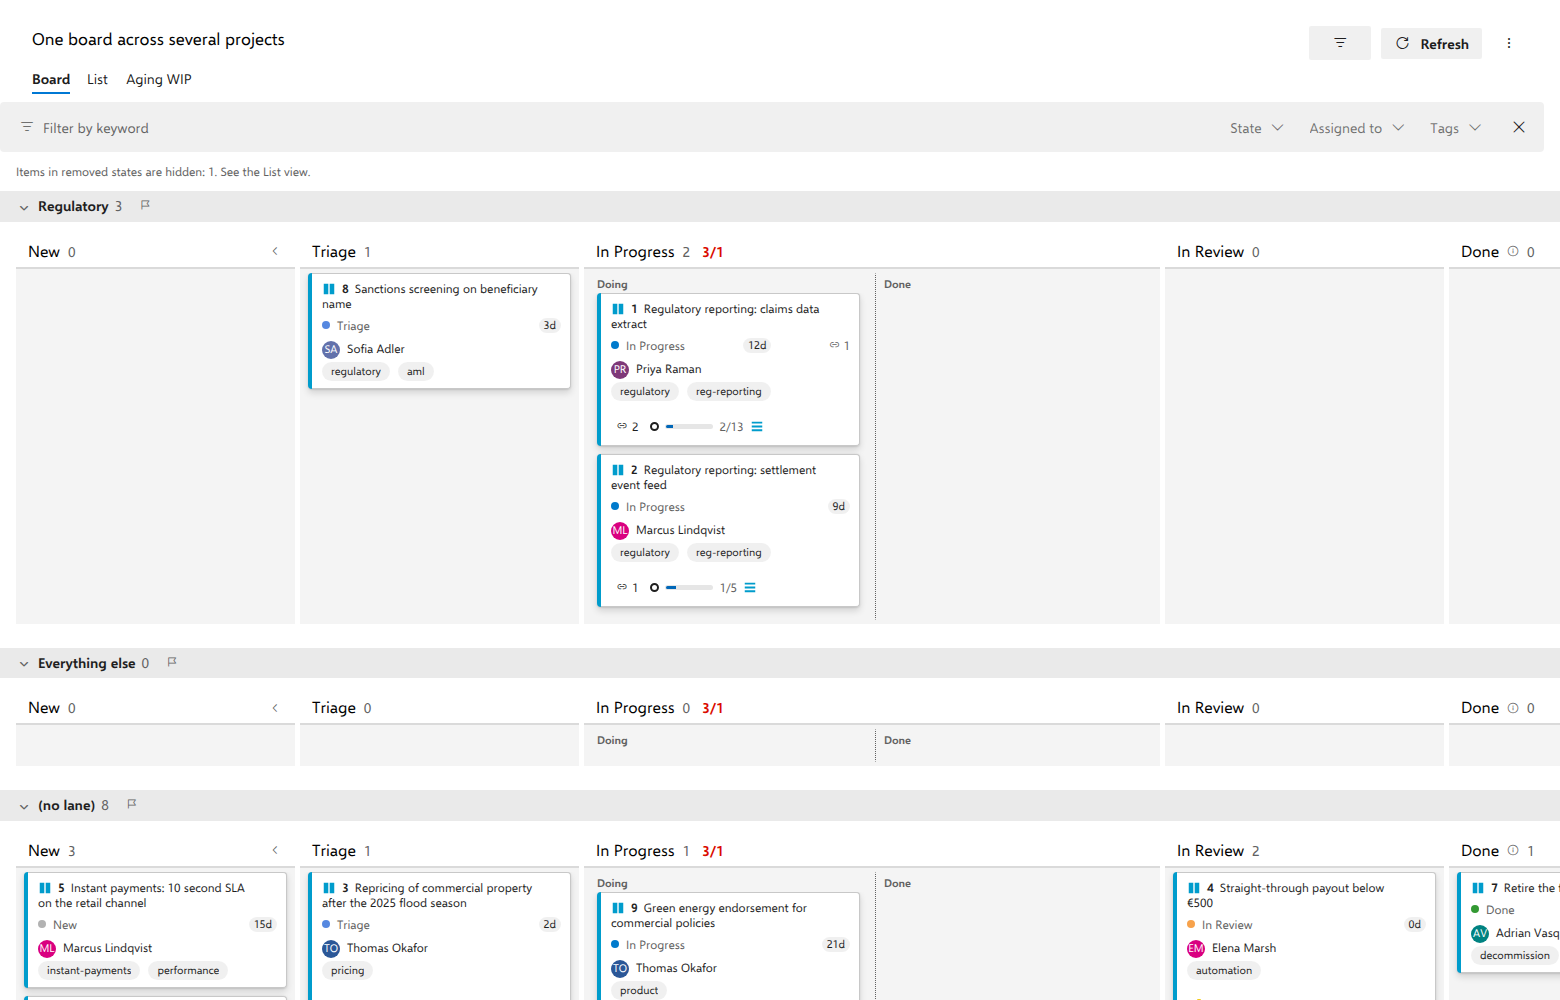Click Priya Raman's avatar on card 1

click(620, 369)
